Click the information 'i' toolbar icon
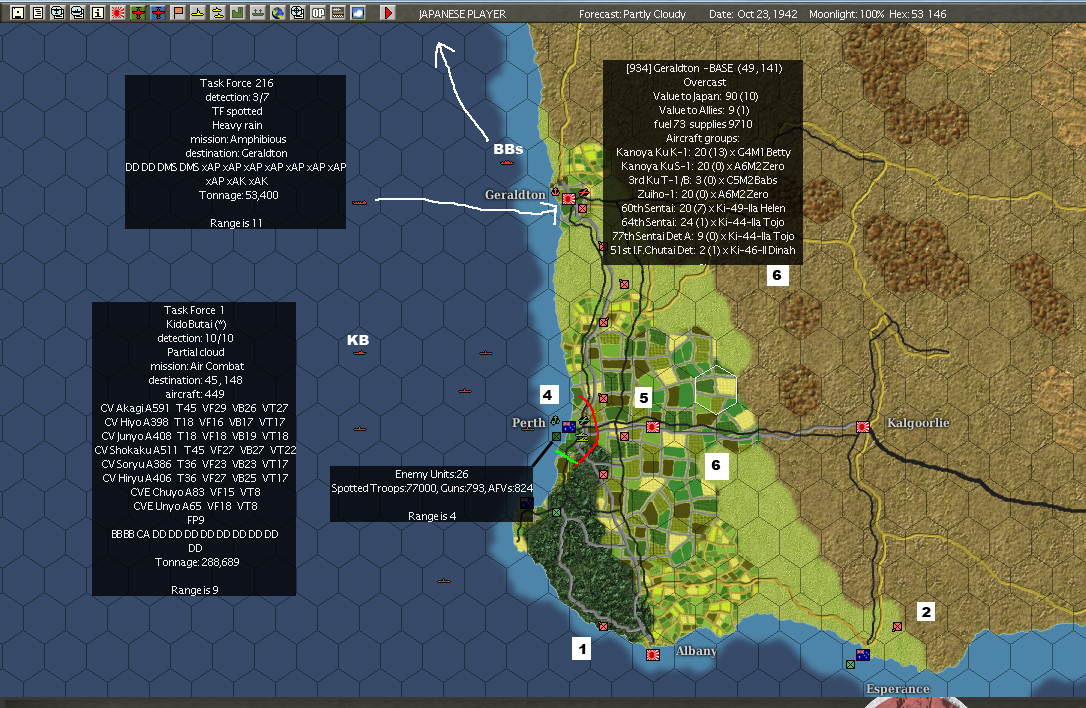This screenshot has height=708, width=1086. (x=98, y=12)
